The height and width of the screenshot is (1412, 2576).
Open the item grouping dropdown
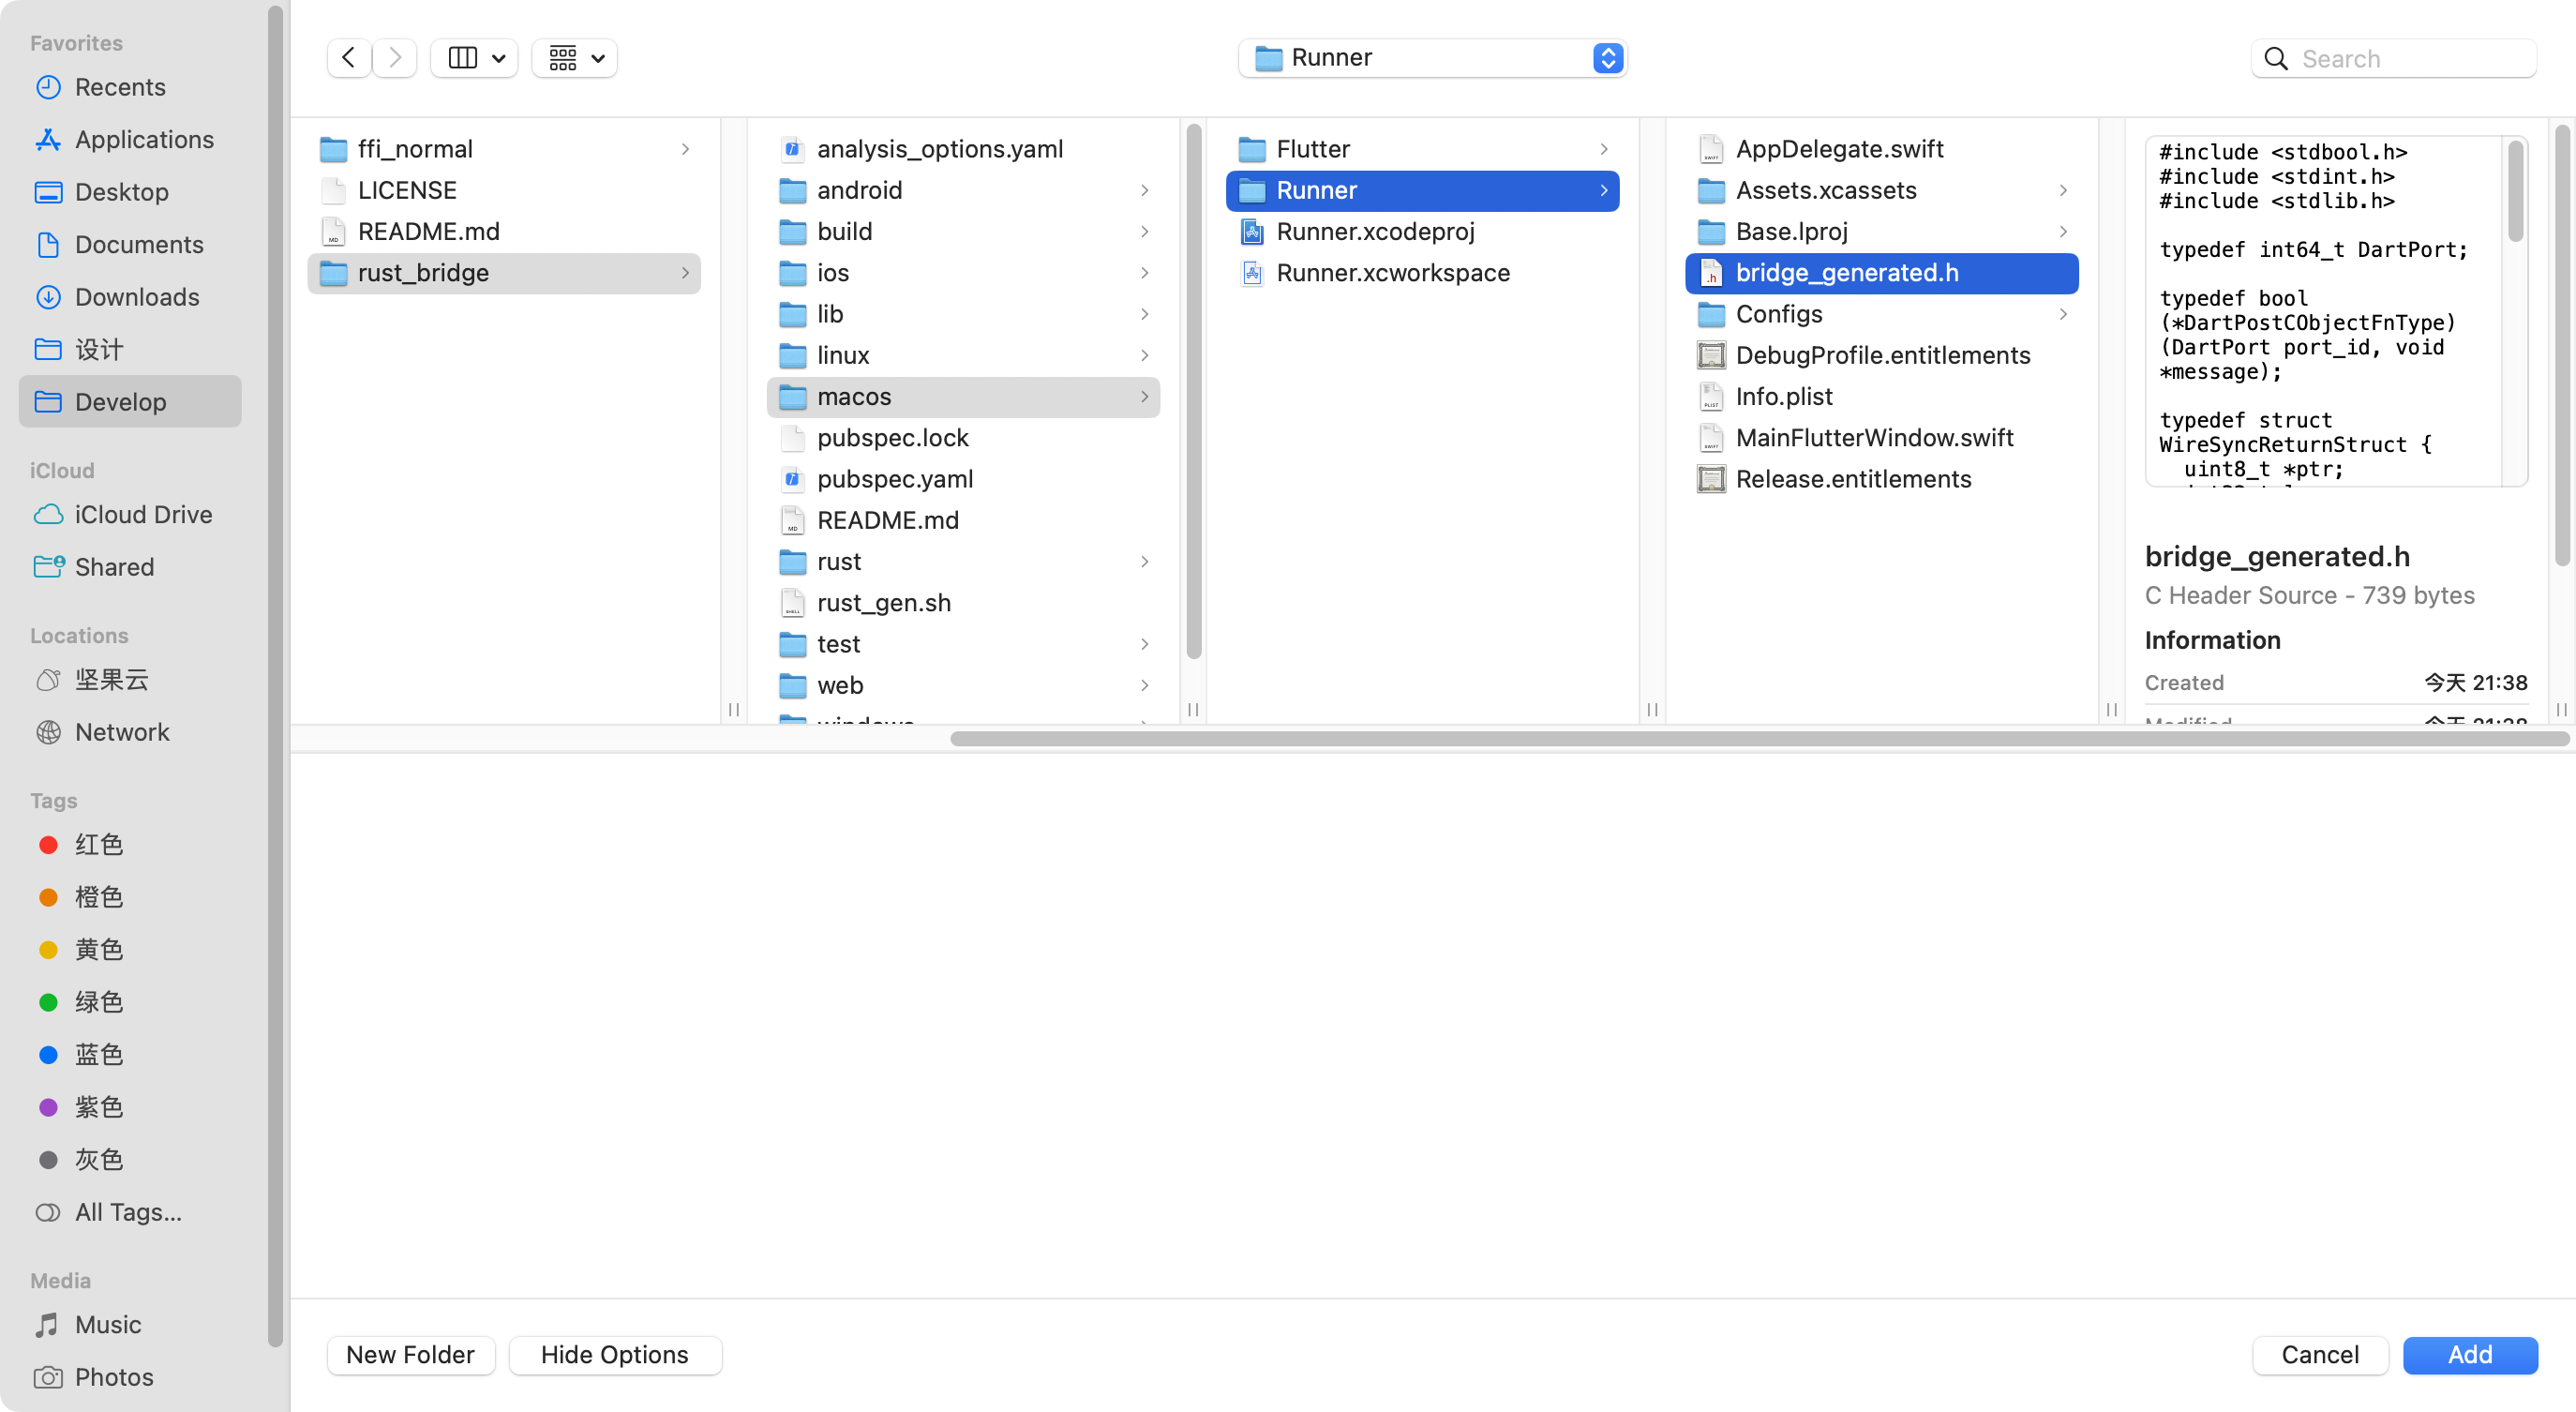[575, 58]
